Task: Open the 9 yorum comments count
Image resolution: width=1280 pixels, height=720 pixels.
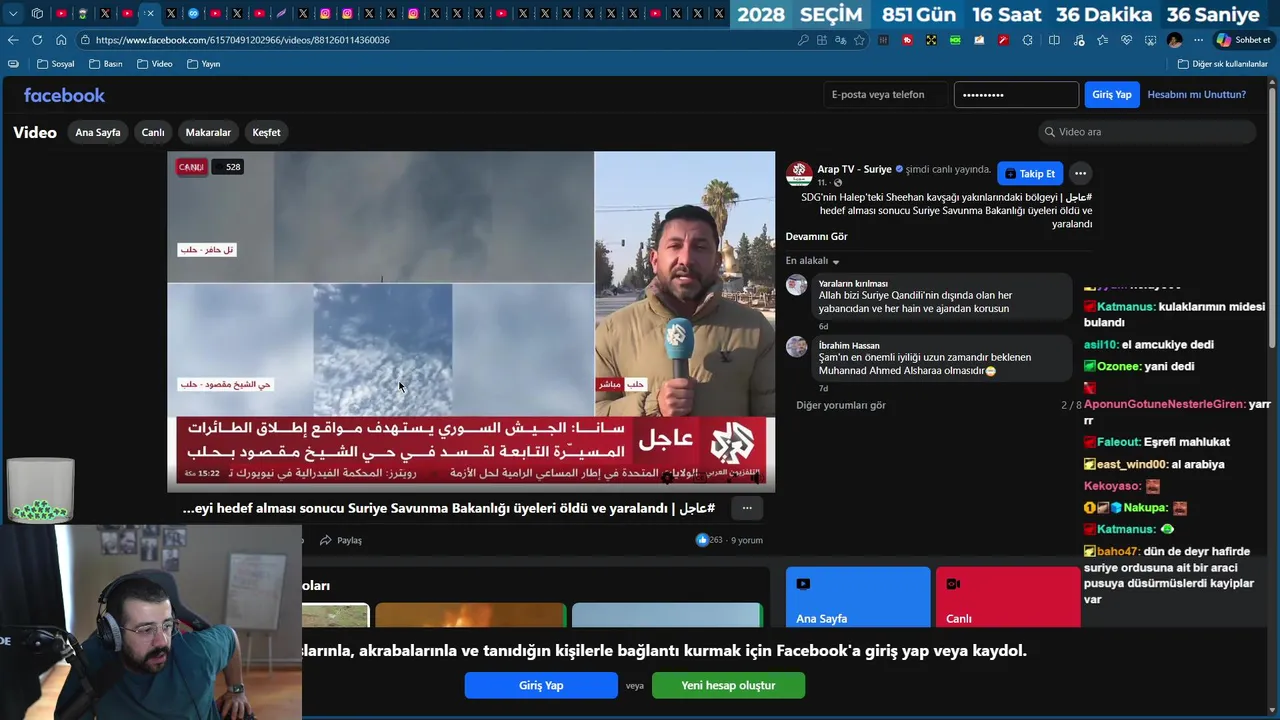Action: click(747, 540)
